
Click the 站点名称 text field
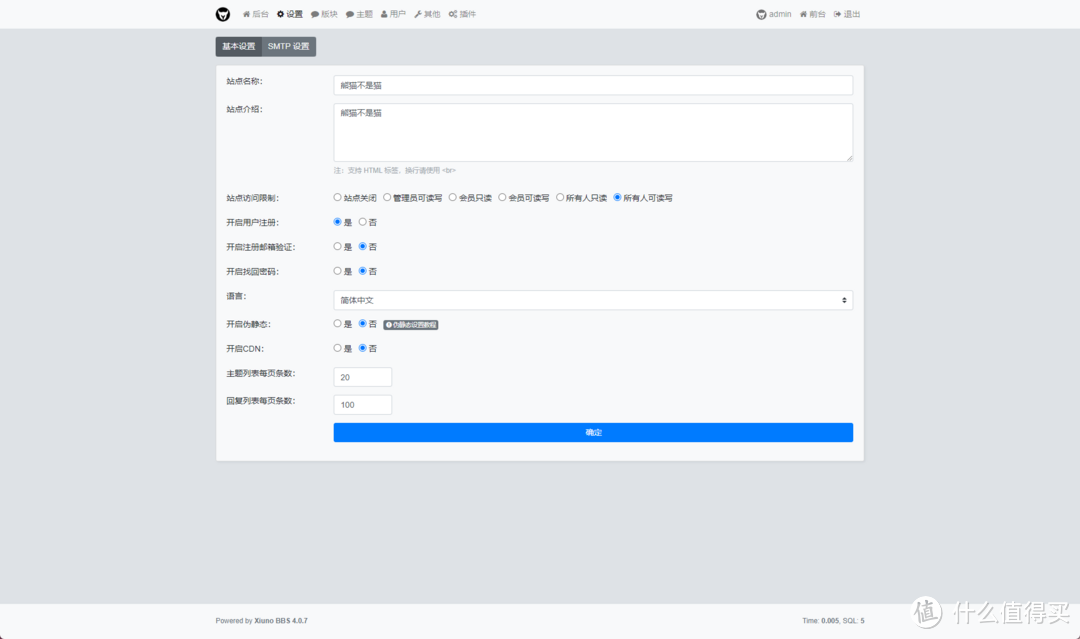coord(593,85)
